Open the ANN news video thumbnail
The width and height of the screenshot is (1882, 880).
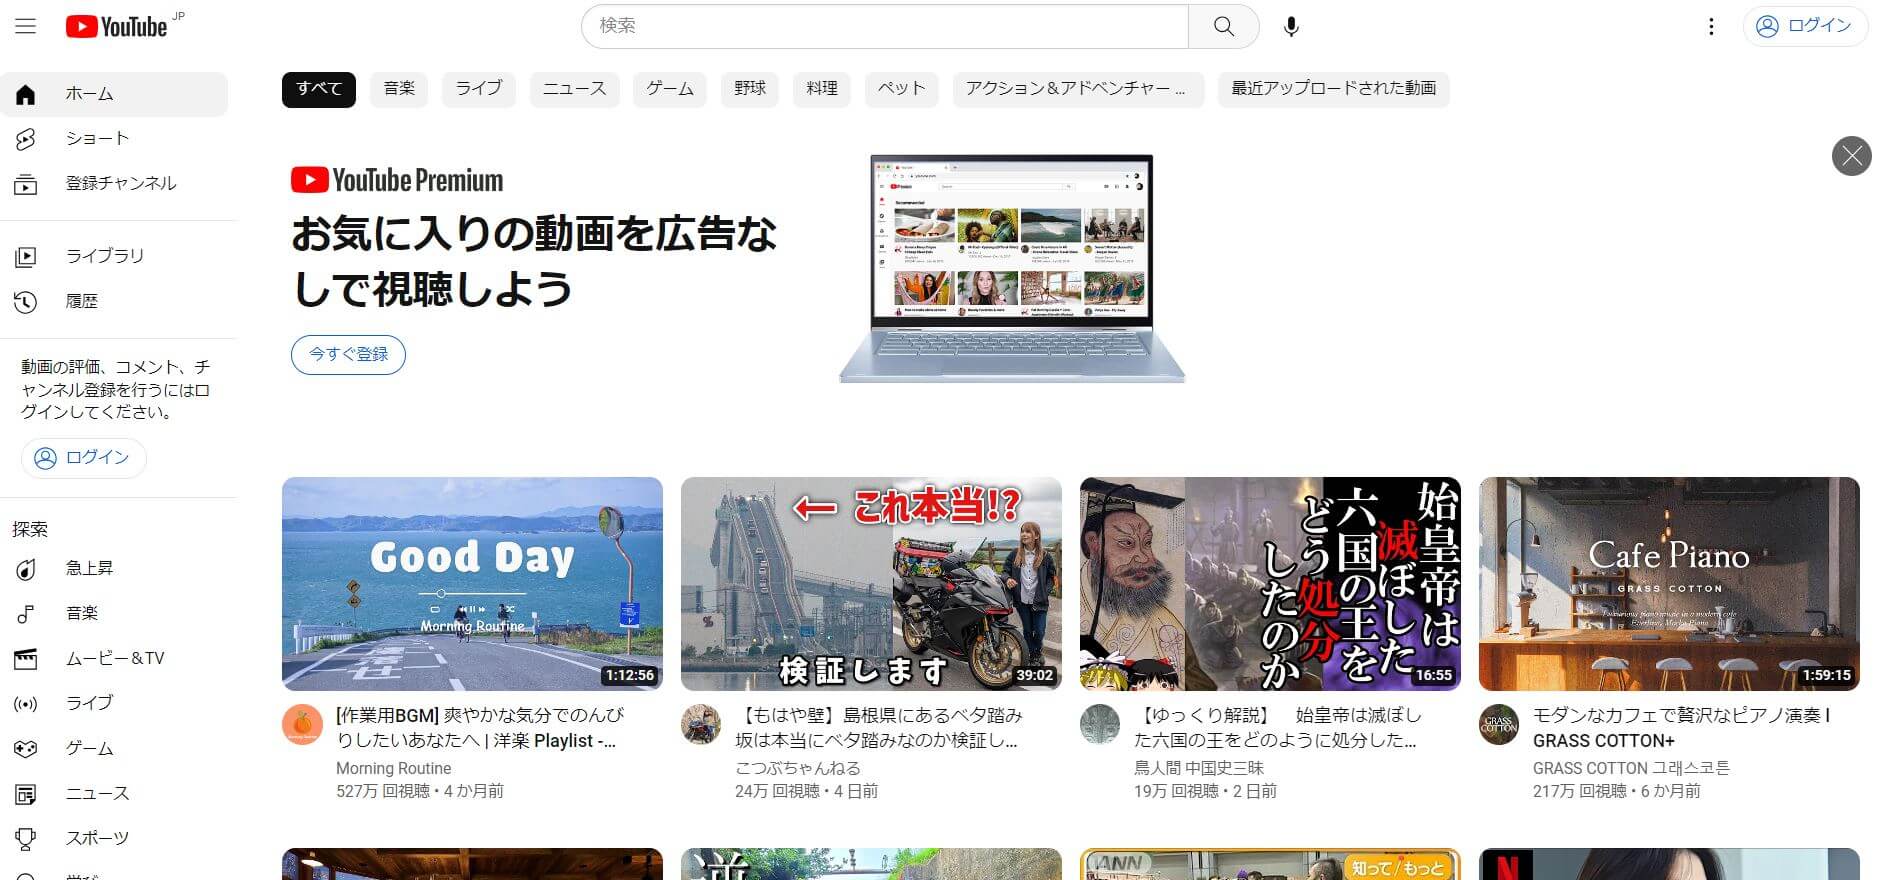coord(1270,864)
